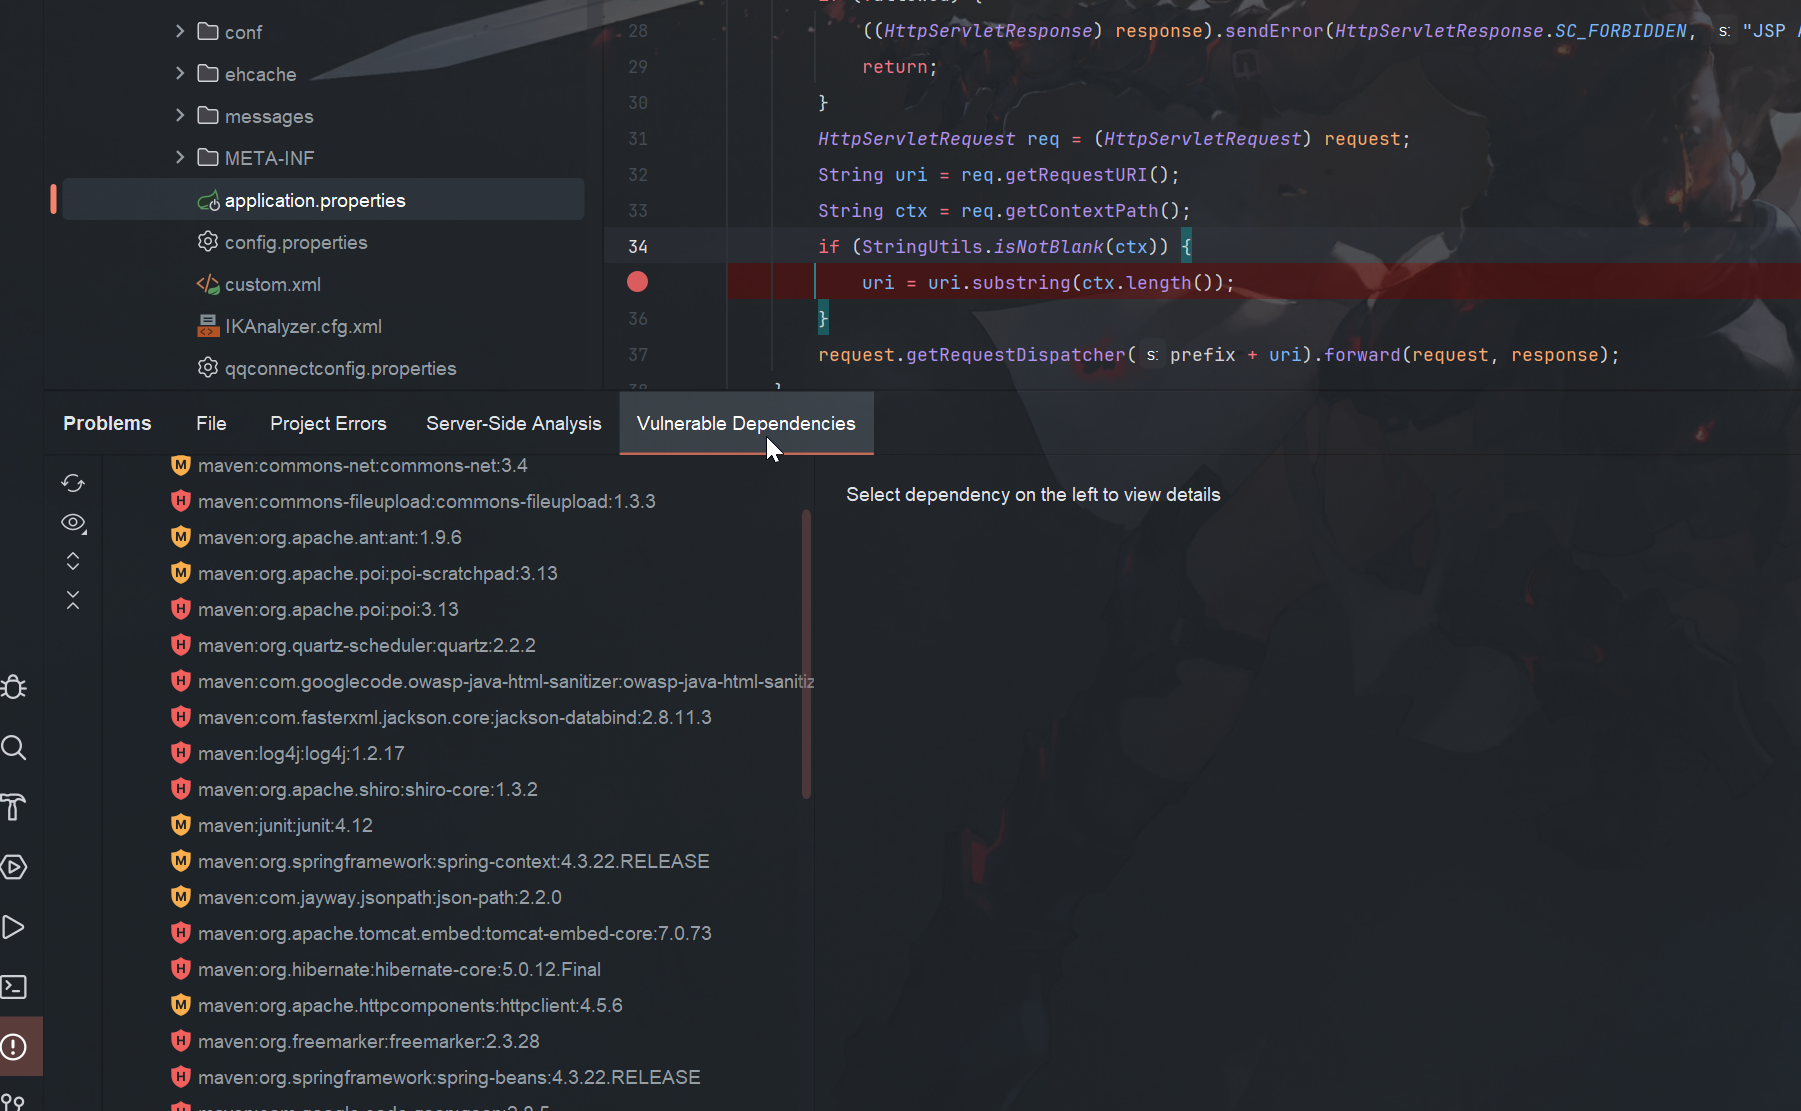The height and width of the screenshot is (1111, 1801).
Task: Open the Terminal tool window icon
Action: coord(14,987)
